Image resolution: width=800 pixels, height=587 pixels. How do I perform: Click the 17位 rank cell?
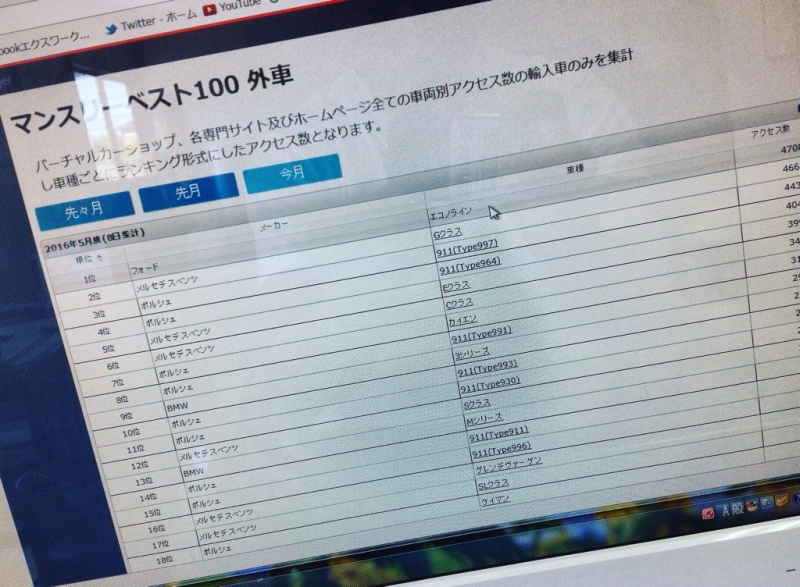[x=161, y=545]
